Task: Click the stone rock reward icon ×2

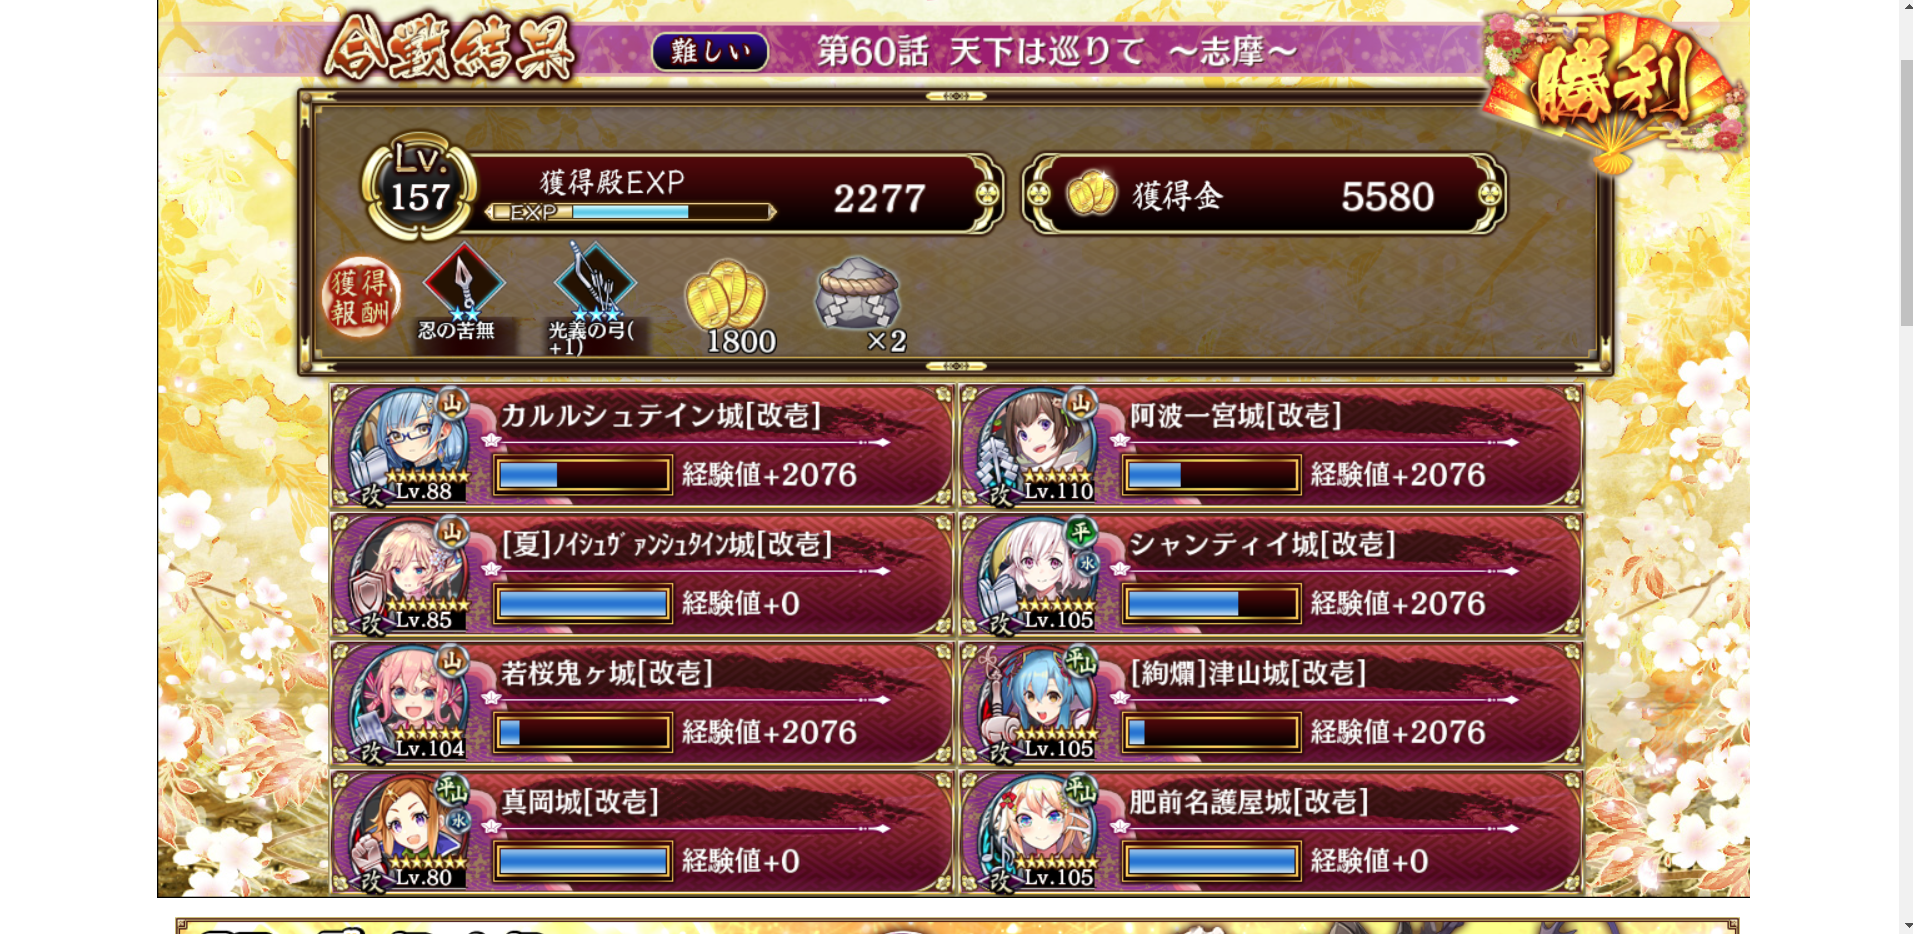Action: click(x=857, y=293)
